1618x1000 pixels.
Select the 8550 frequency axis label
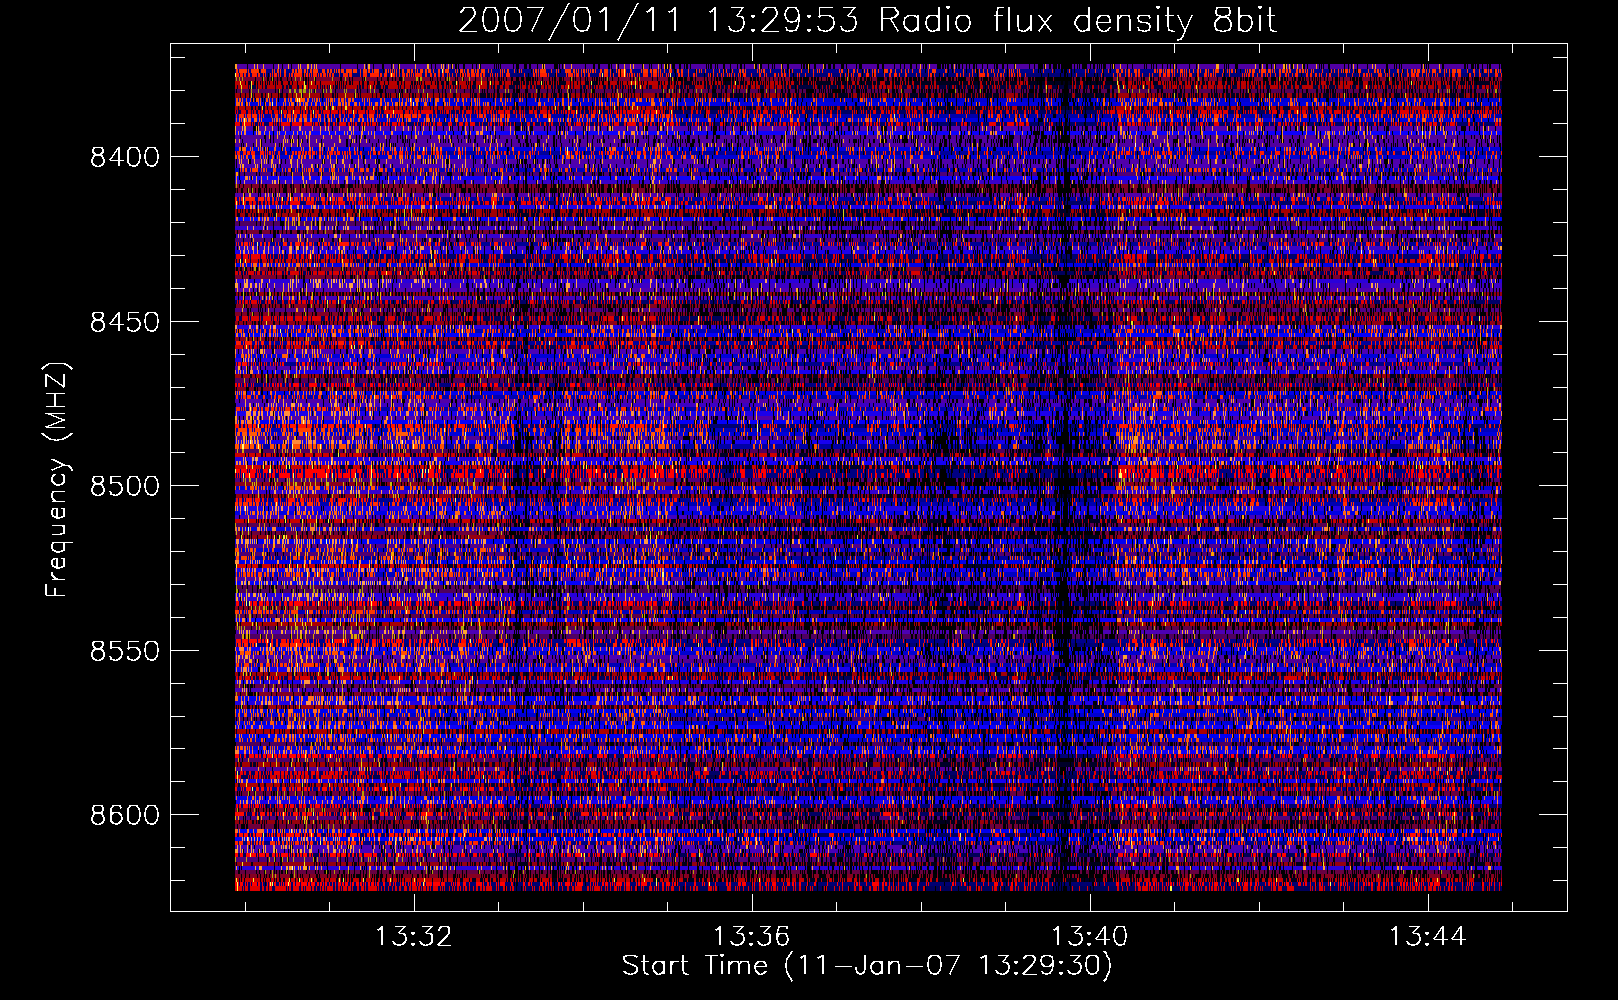pos(124,651)
